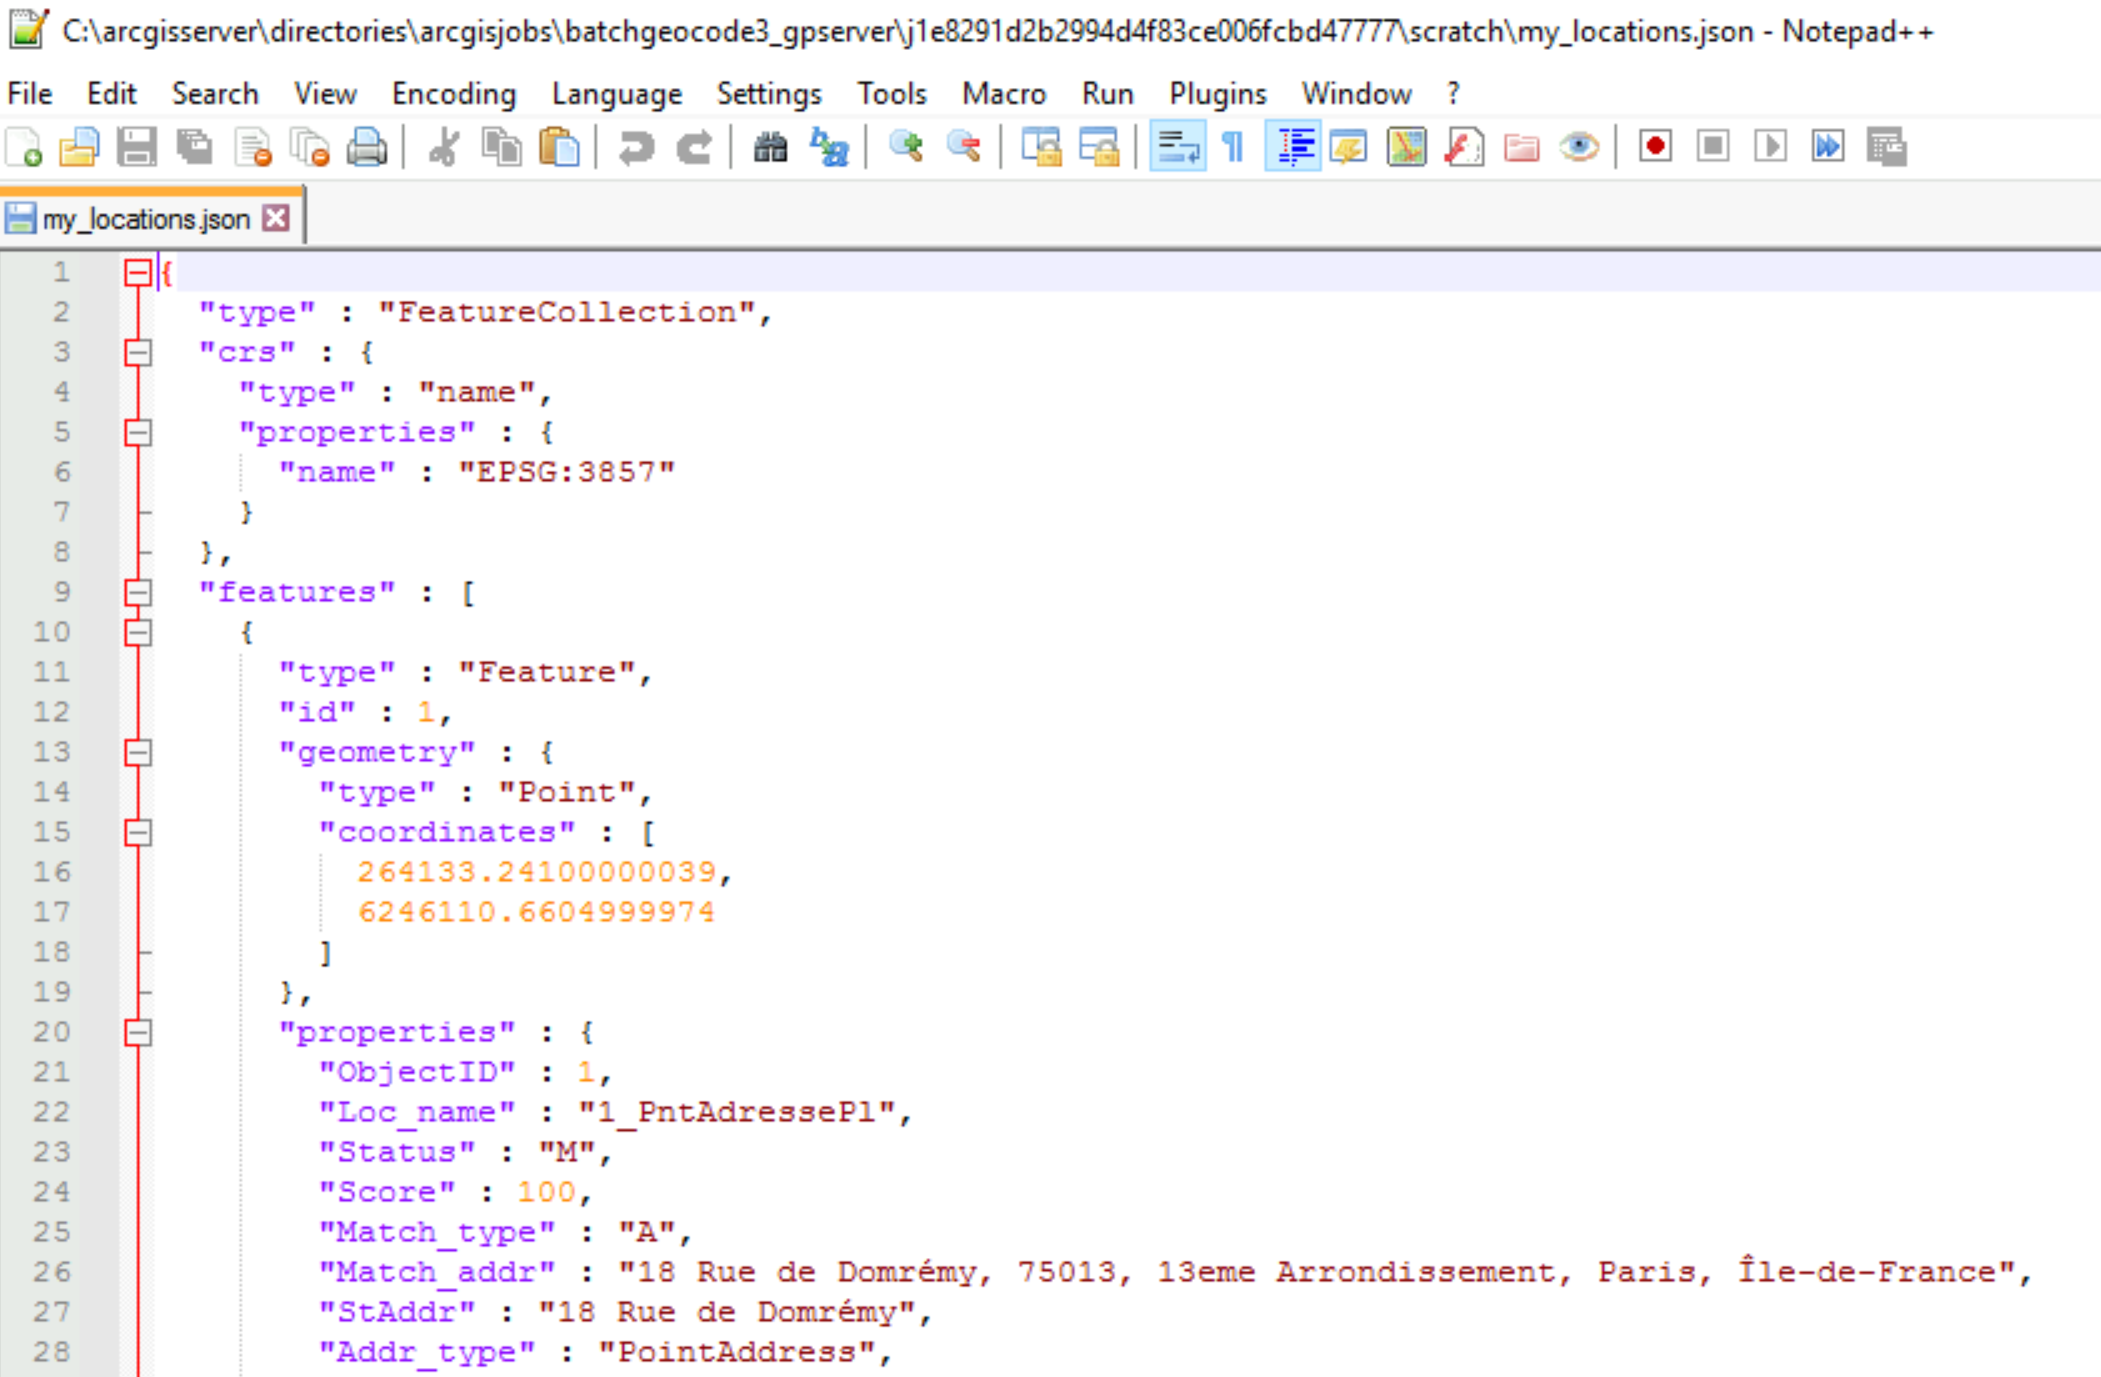The height and width of the screenshot is (1377, 2101).
Task: Open Folder as Workspace icon
Action: (x=1521, y=148)
